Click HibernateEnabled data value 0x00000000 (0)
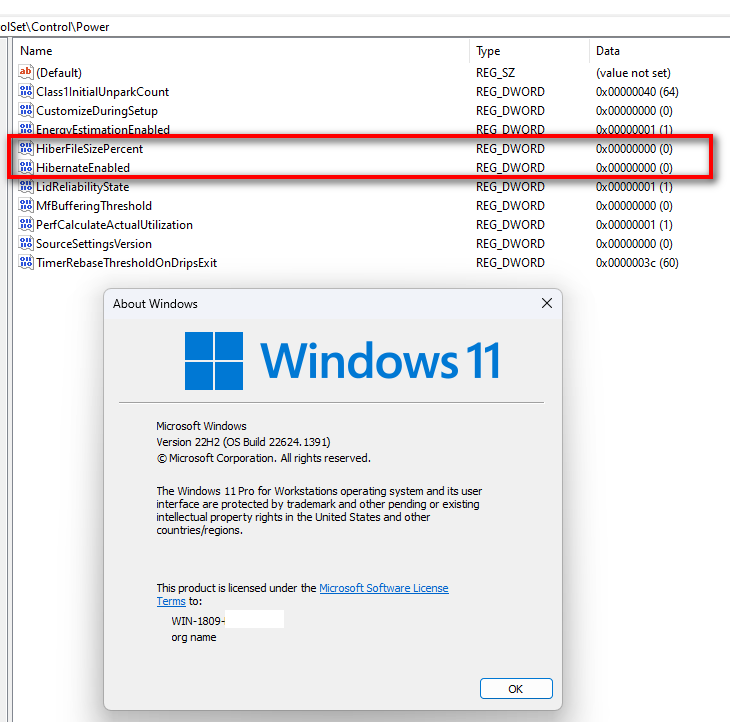This screenshot has height=722, width=730. coord(634,168)
